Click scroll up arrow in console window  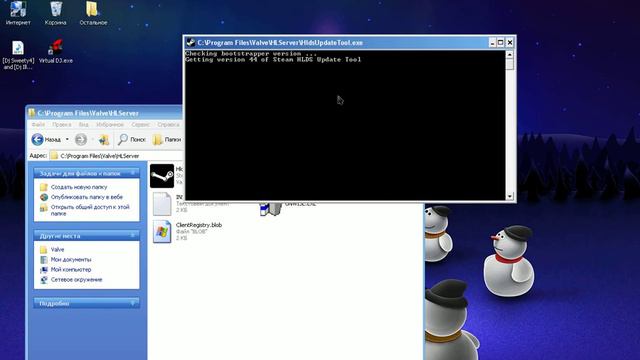510,54
